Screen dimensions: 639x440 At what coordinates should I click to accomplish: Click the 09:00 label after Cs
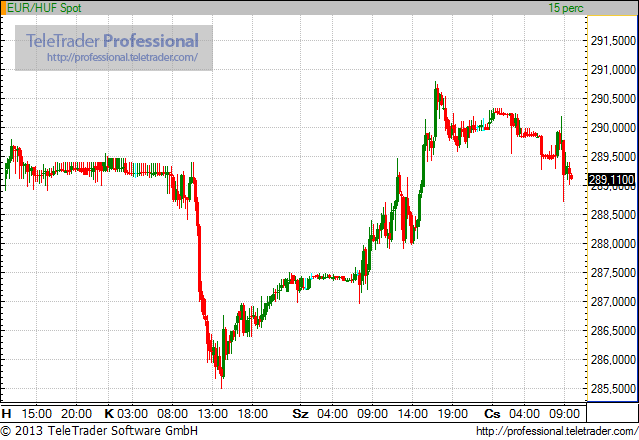pyautogui.click(x=564, y=414)
